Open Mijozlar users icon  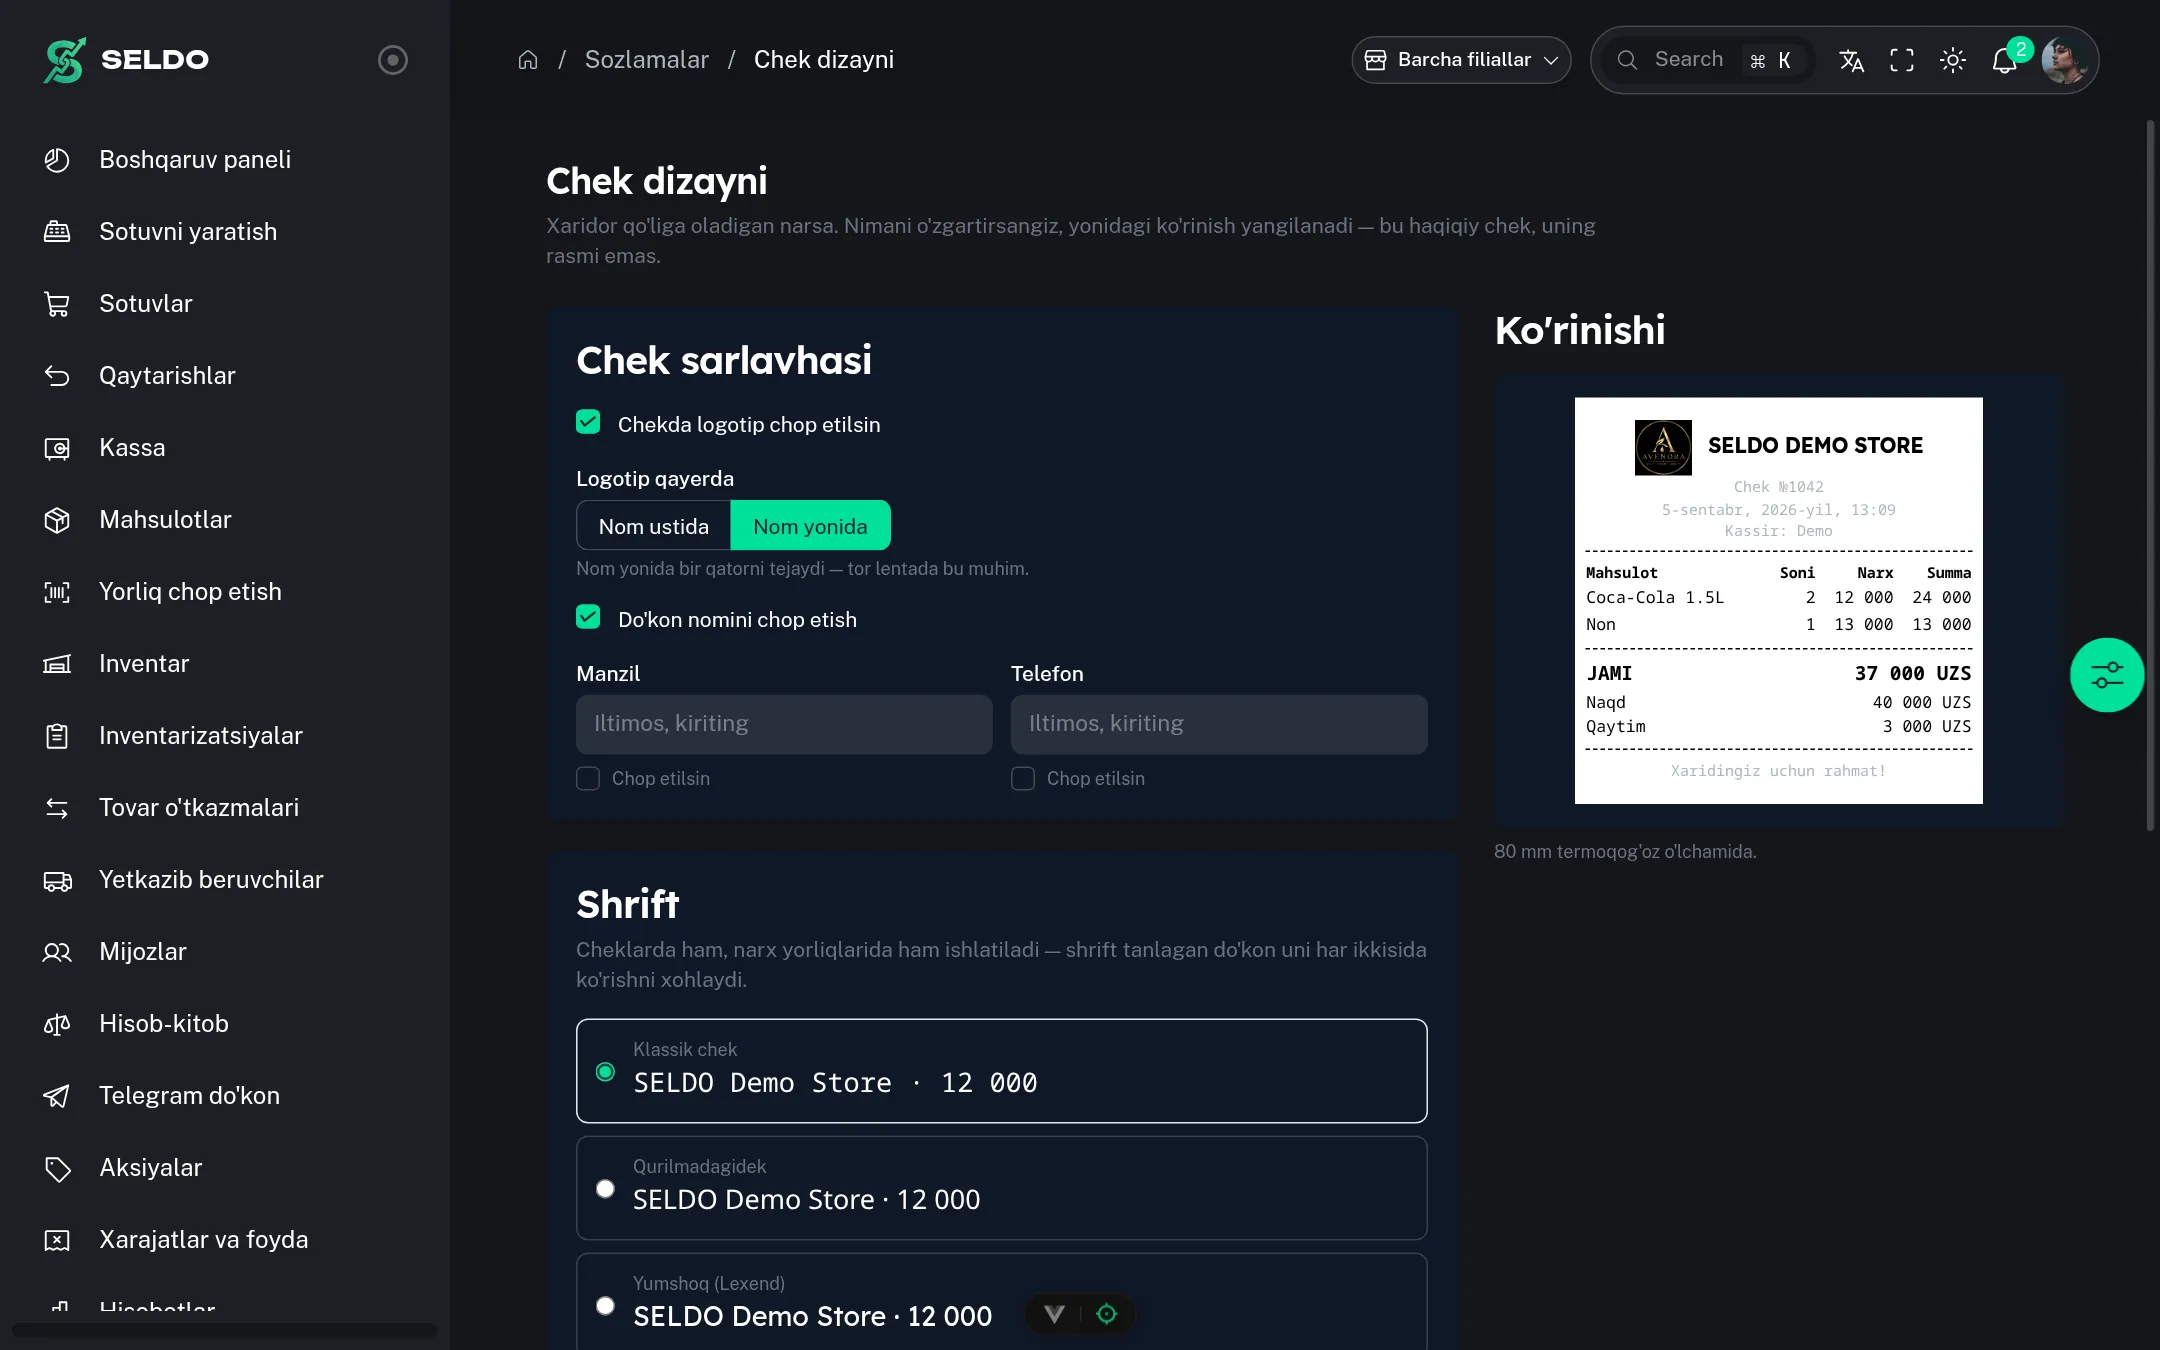point(57,952)
